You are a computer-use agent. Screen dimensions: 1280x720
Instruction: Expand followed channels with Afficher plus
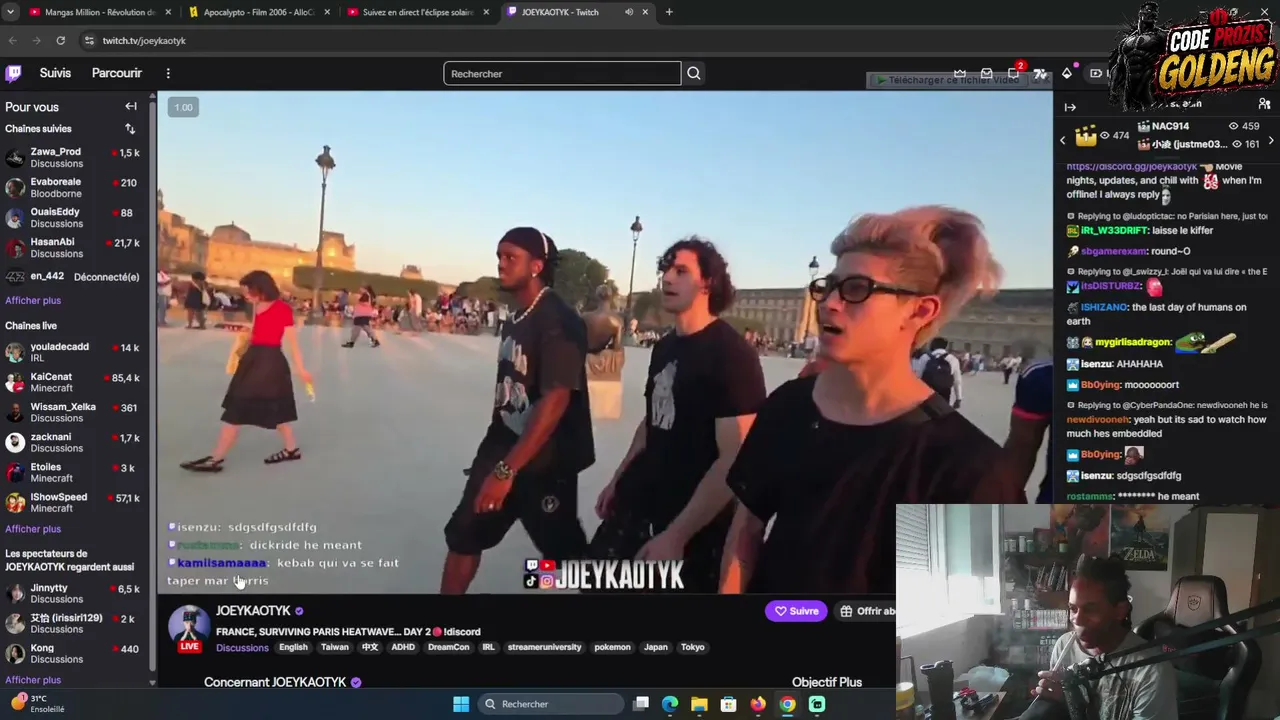pos(33,300)
